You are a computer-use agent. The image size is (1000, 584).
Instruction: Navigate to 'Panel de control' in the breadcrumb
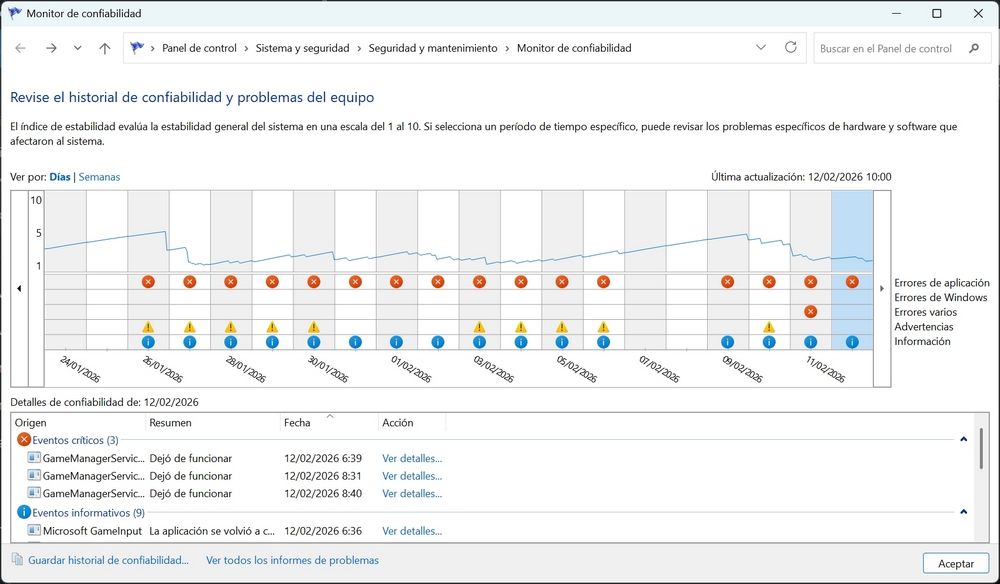pyautogui.click(x=200, y=47)
